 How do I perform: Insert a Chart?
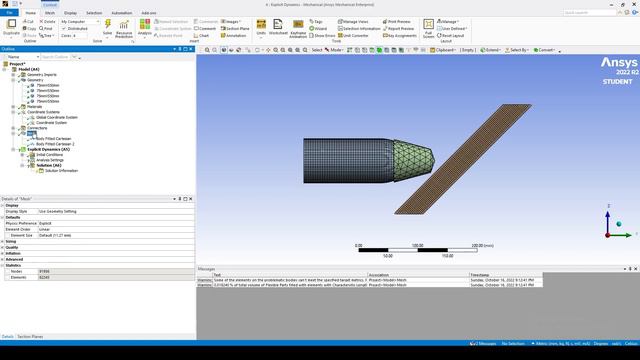(x=201, y=36)
